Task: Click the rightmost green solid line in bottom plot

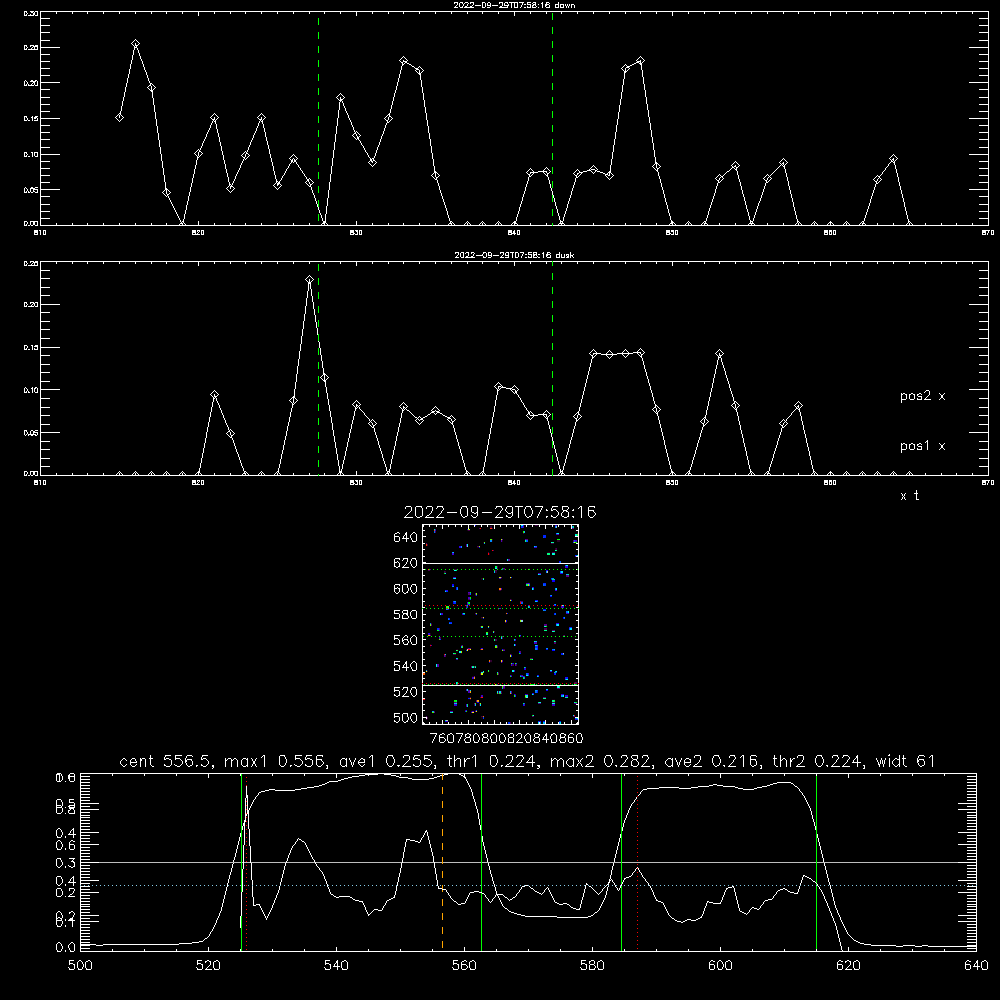Action: coord(816,861)
